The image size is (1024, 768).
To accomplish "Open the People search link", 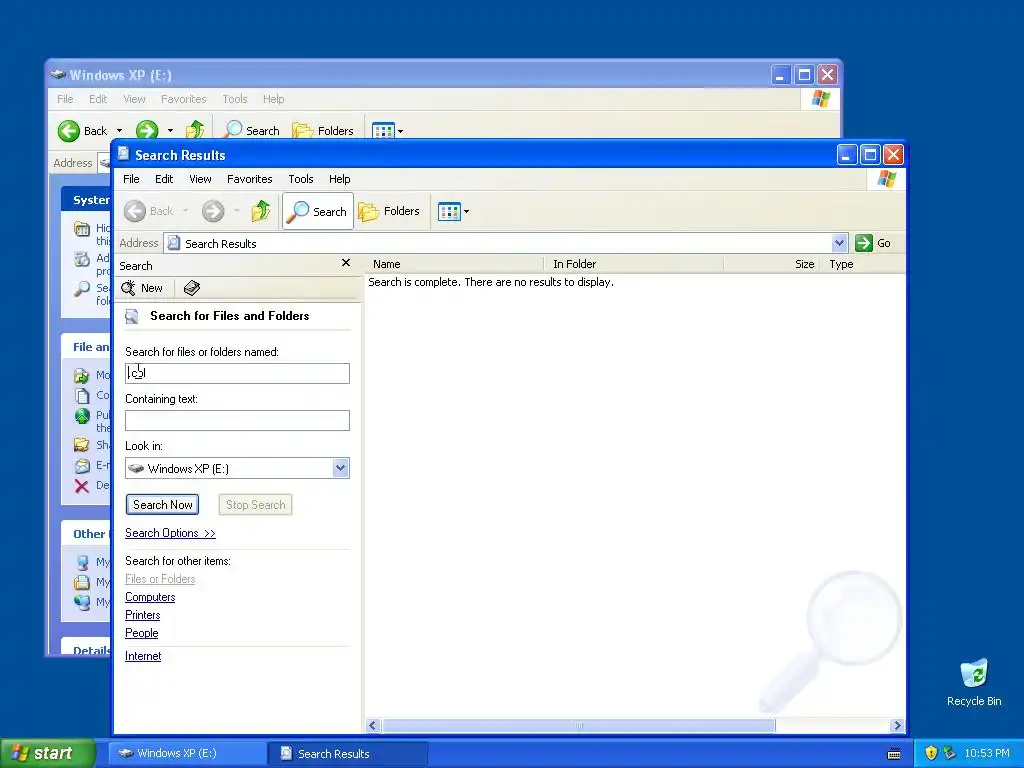I will coord(142,633).
